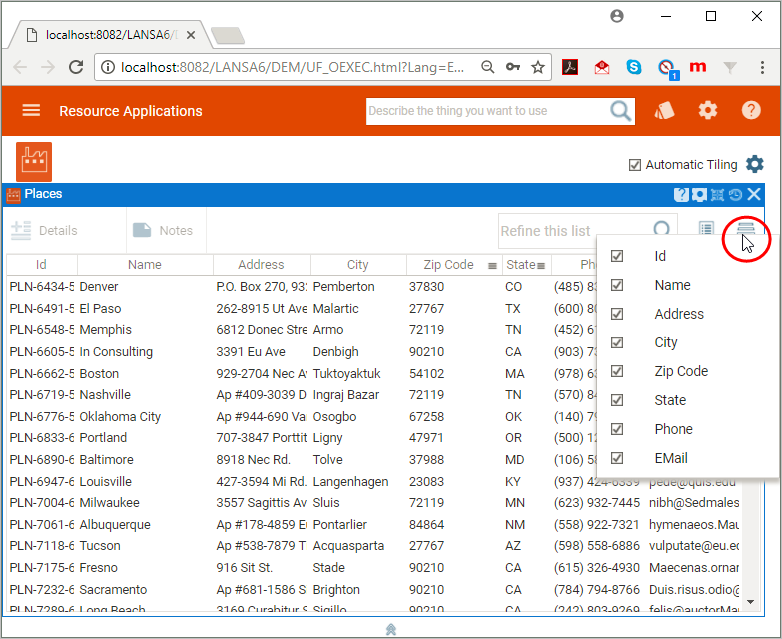The width and height of the screenshot is (782, 639).
Task: Click the maximize-tile icon in Places title bar
Action: 717,195
